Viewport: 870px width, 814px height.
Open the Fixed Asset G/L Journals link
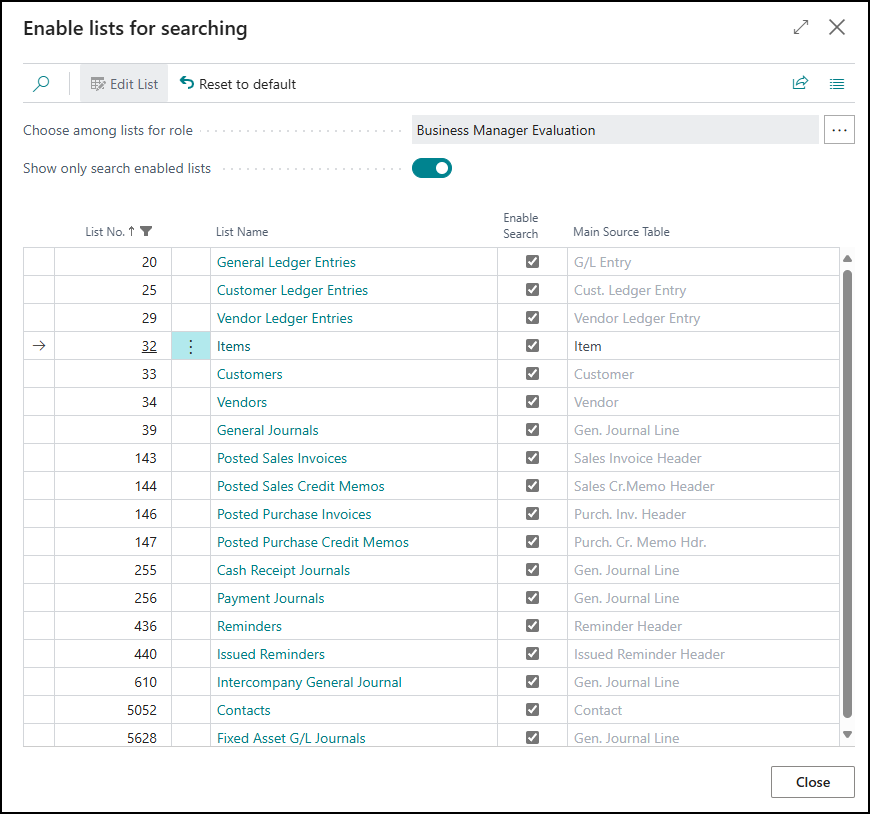[x=291, y=738]
